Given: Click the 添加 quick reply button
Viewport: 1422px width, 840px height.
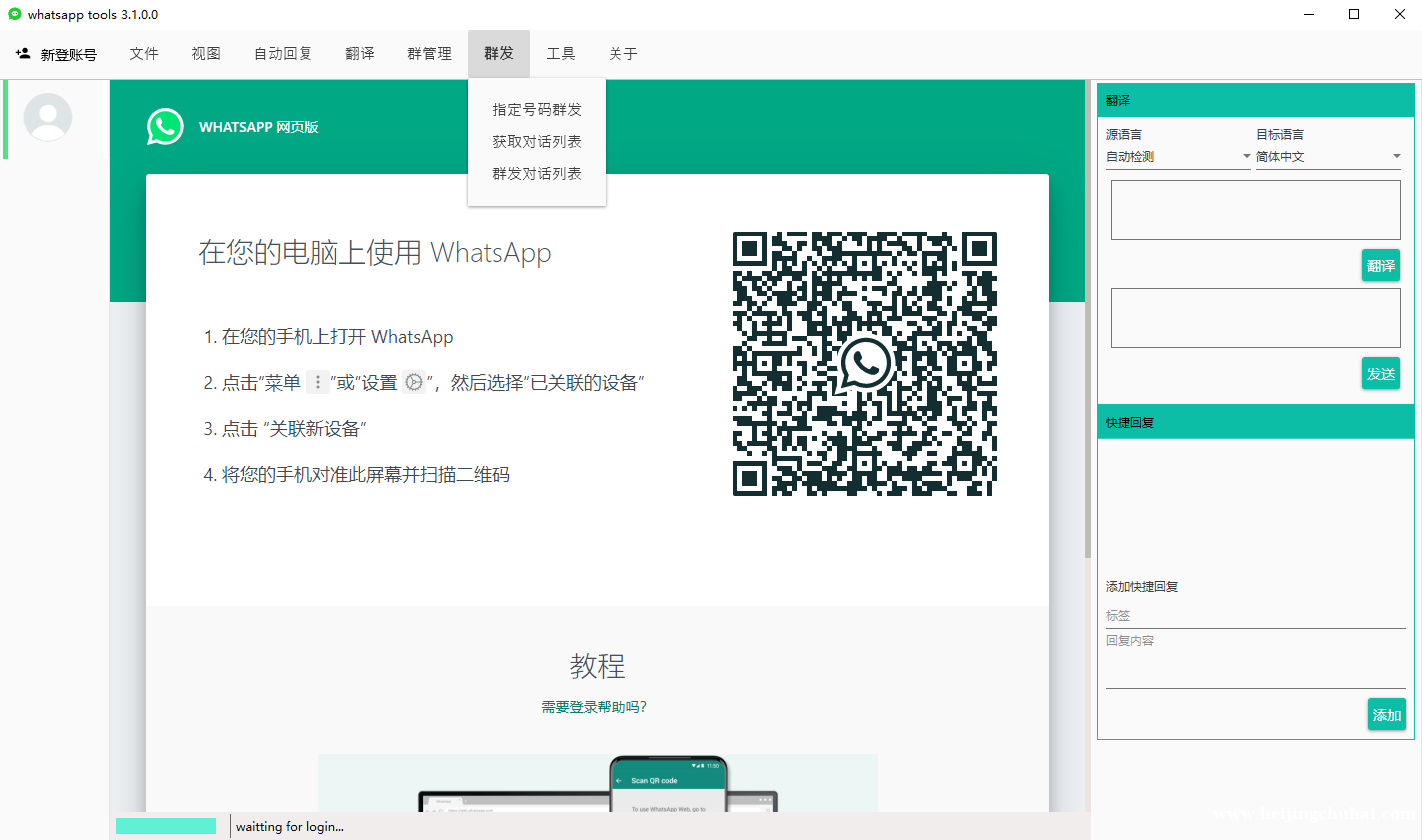Looking at the screenshot, I should pos(1387,715).
